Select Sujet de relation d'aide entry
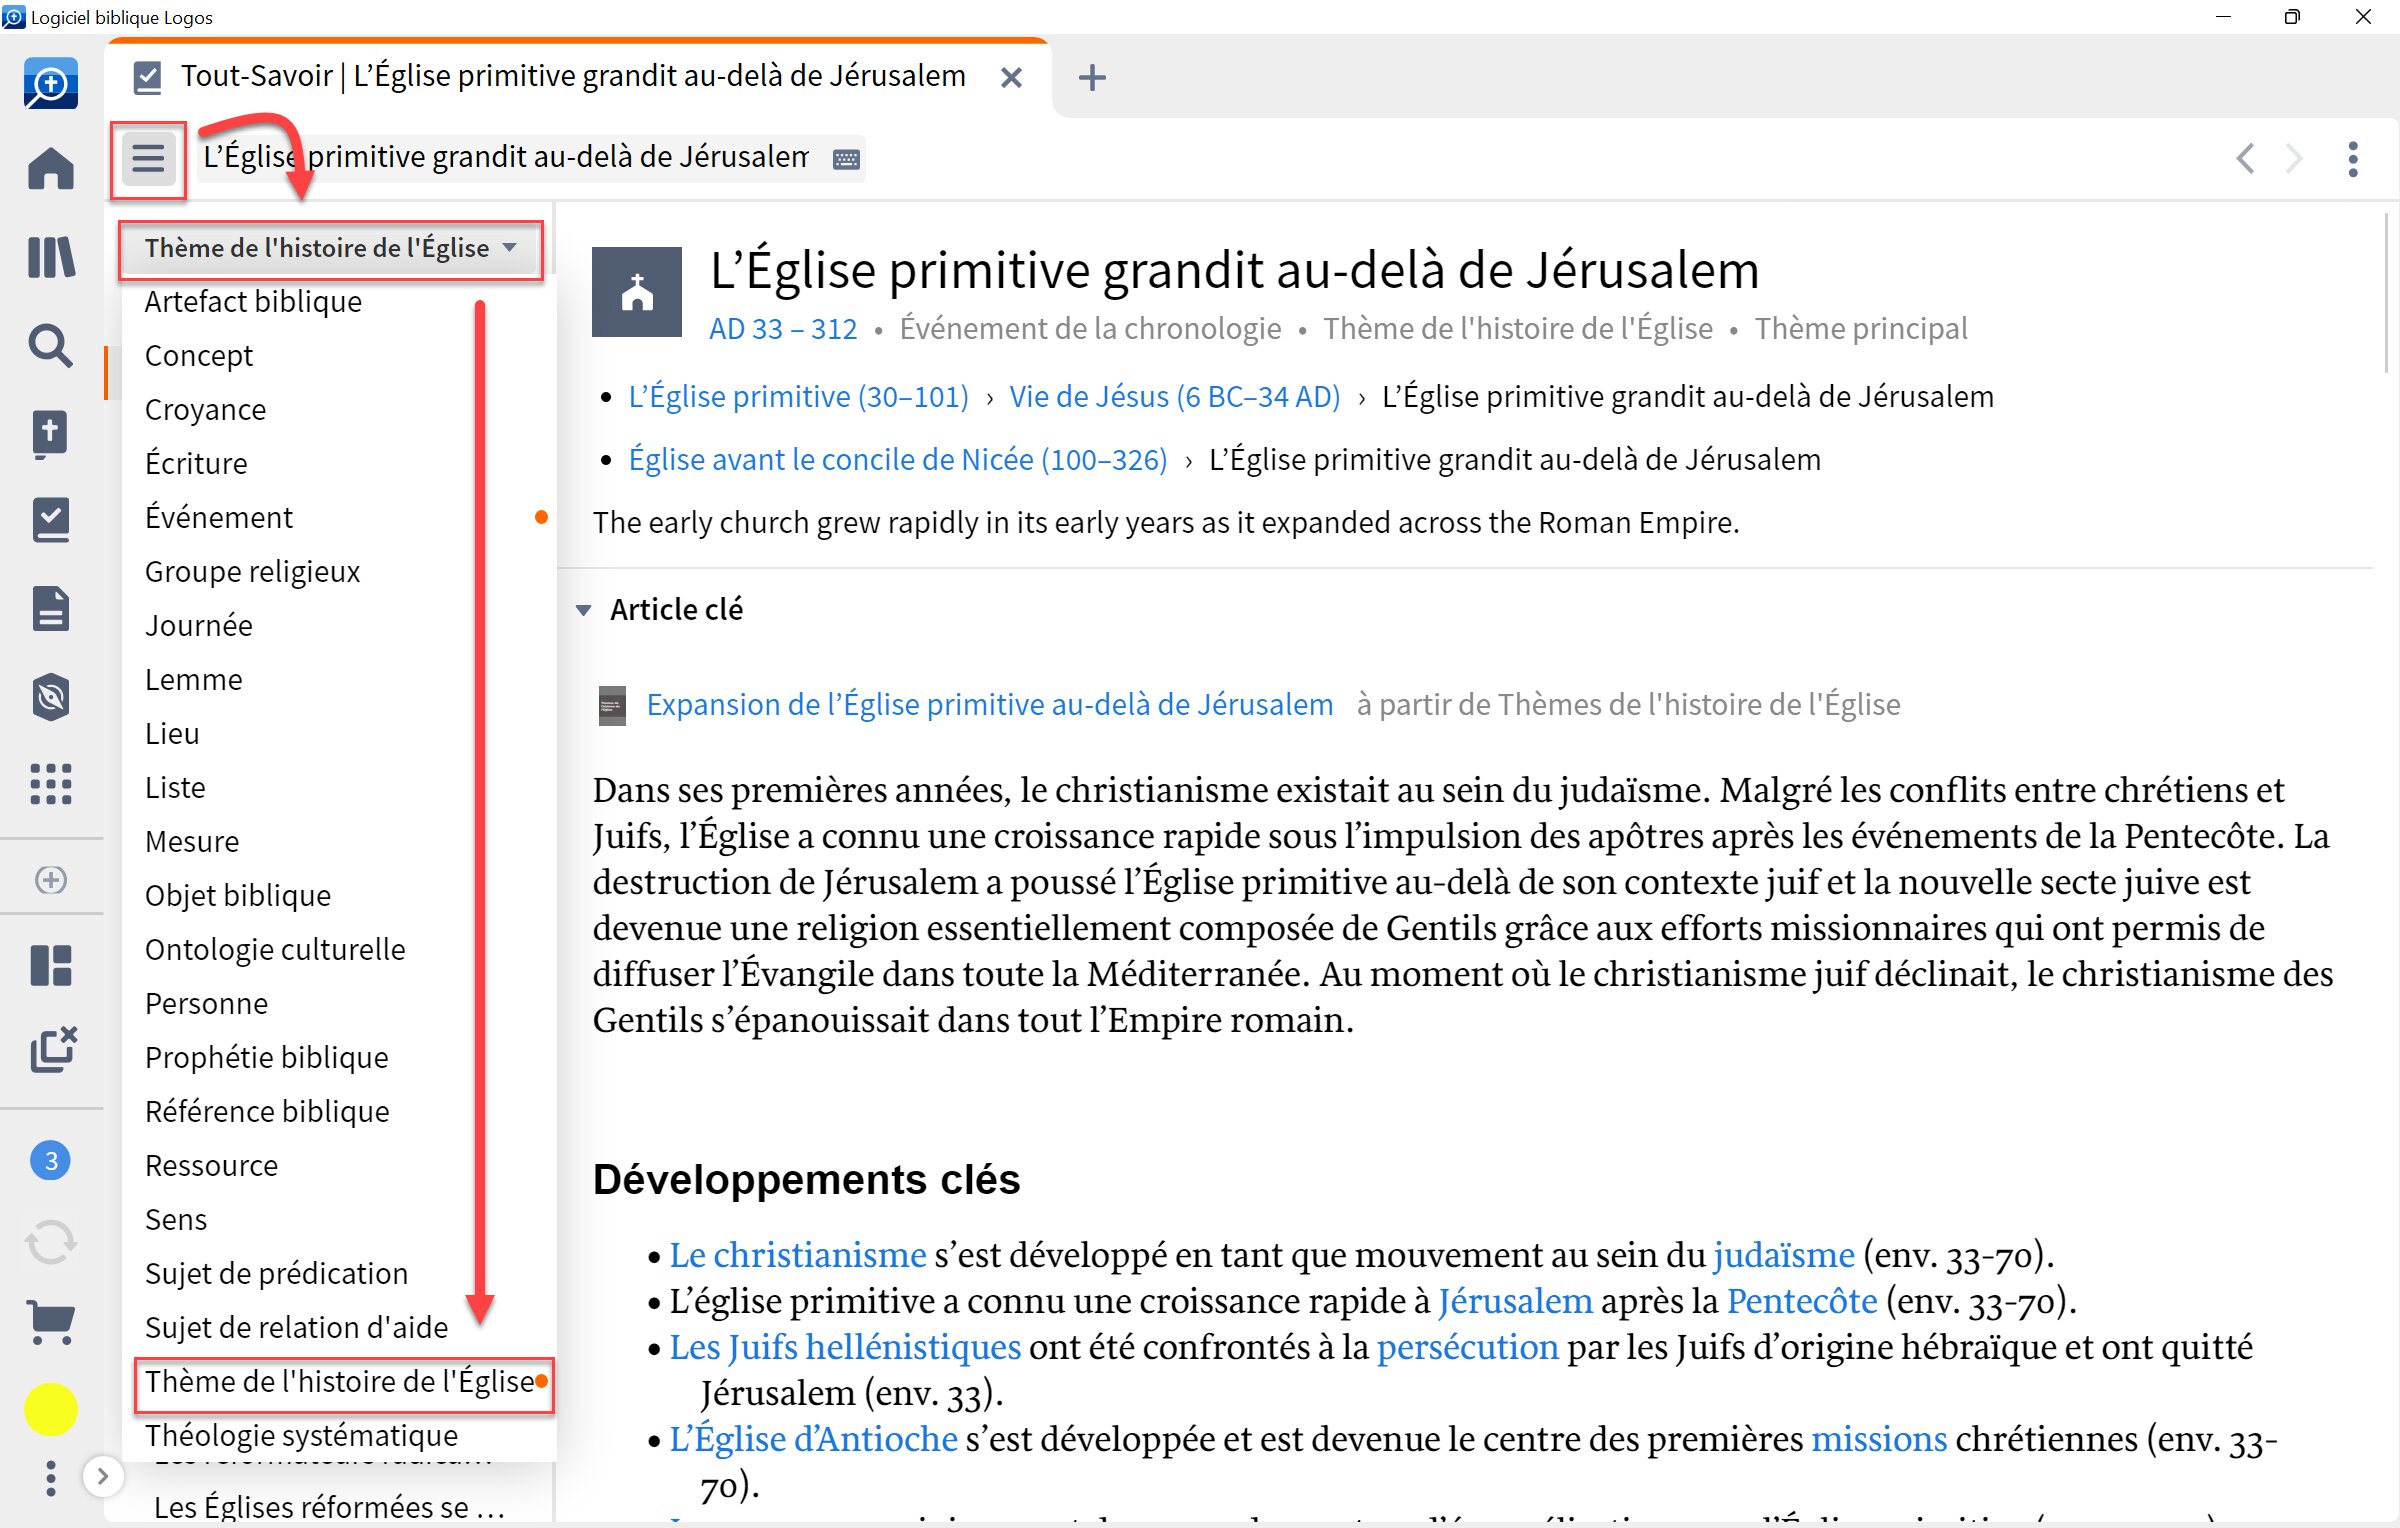Viewport: 2400px width, 1528px height. click(x=296, y=1327)
